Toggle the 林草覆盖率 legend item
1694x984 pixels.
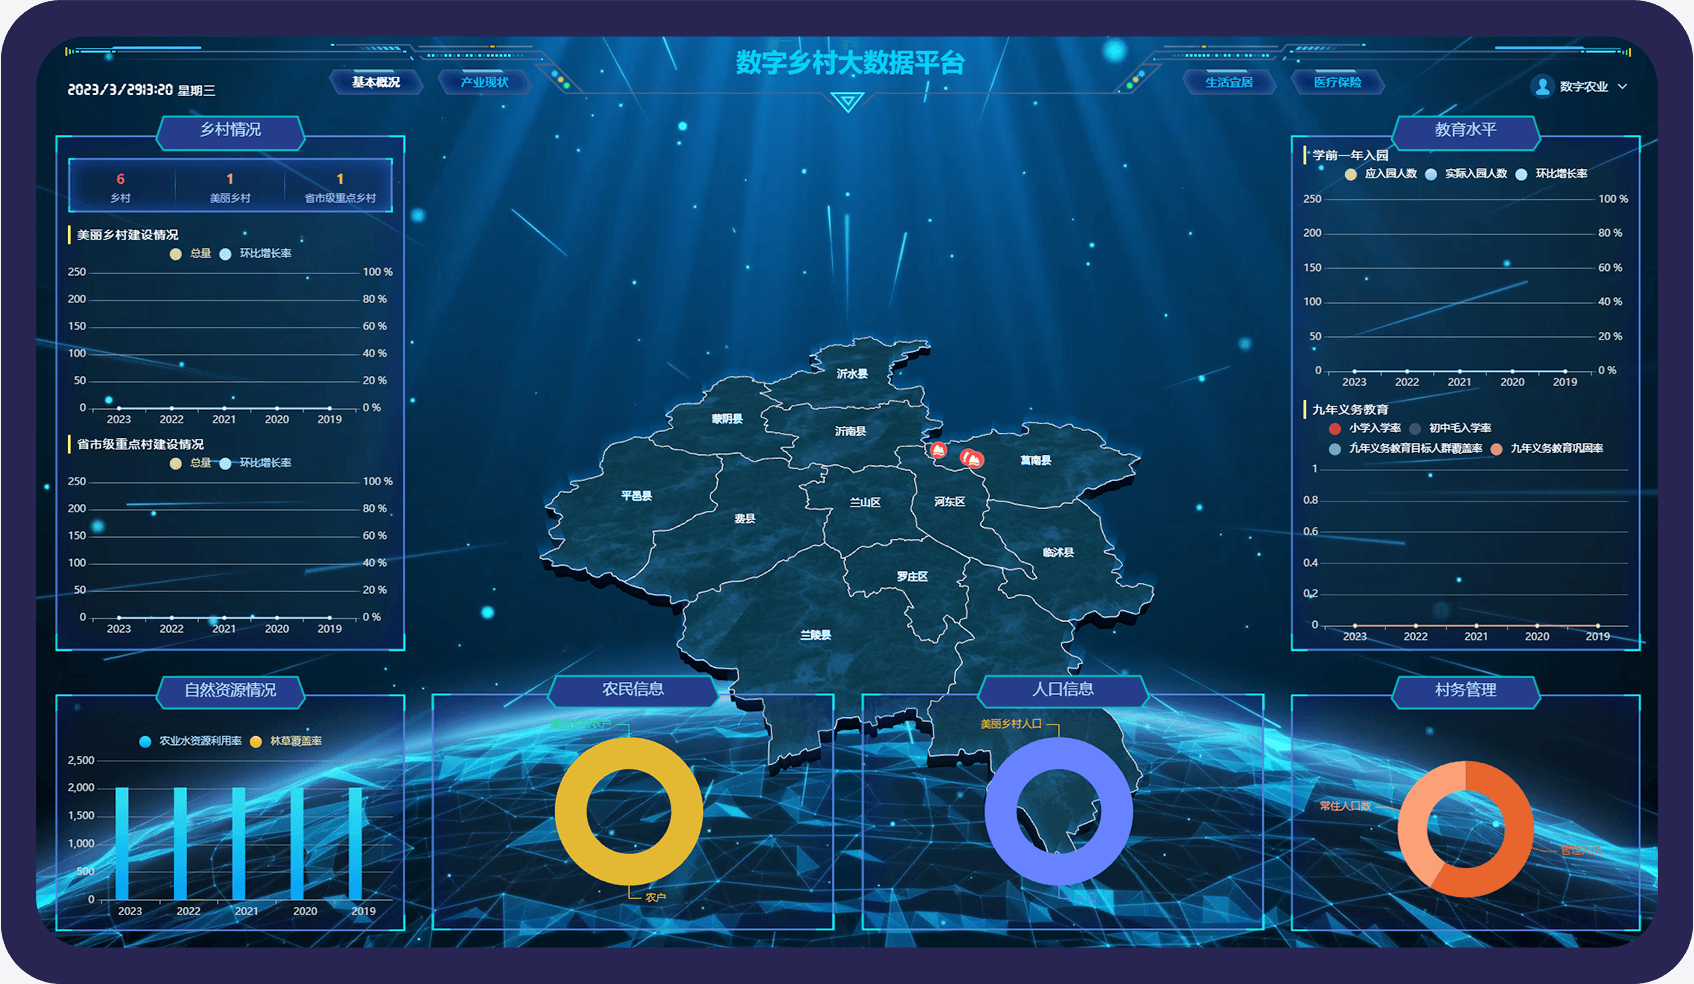(286, 741)
